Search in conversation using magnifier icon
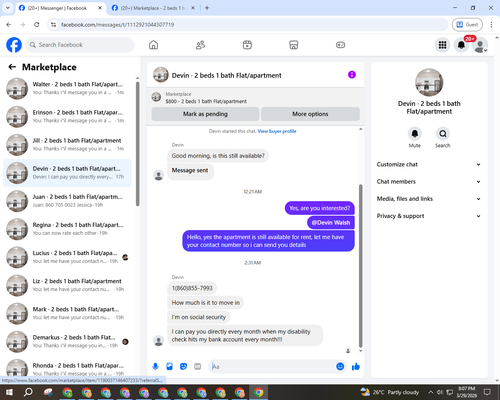 (443, 134)
